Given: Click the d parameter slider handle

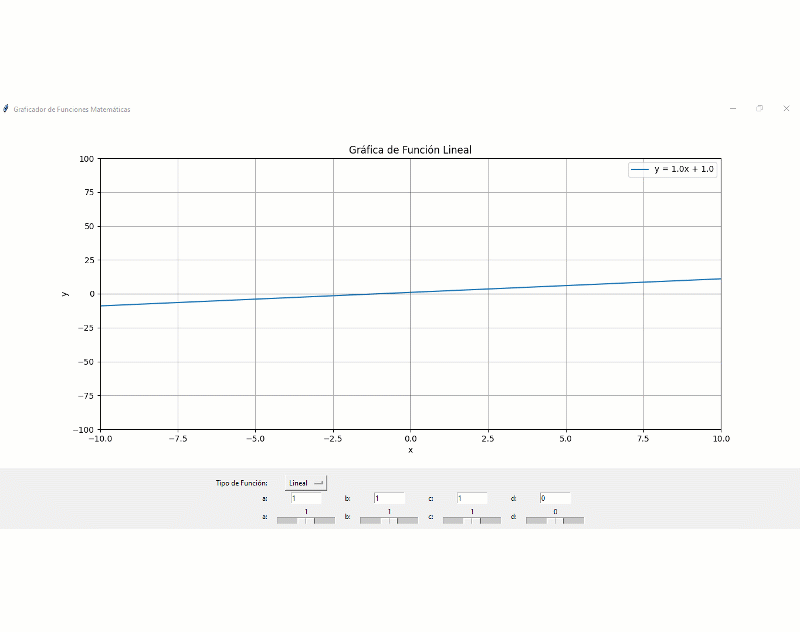Looking at the screenshot, I should click(555, 520).
